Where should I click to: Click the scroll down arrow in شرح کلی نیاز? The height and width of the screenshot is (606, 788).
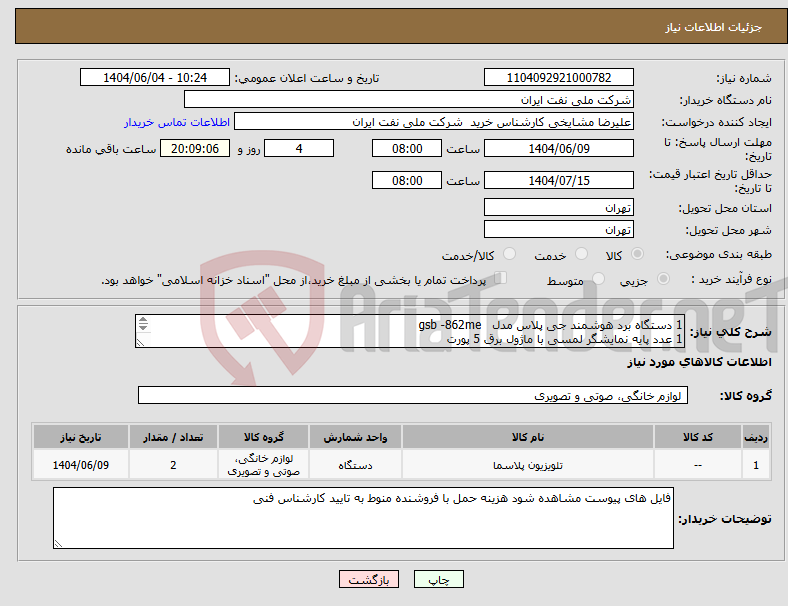[x=143, y=327]
